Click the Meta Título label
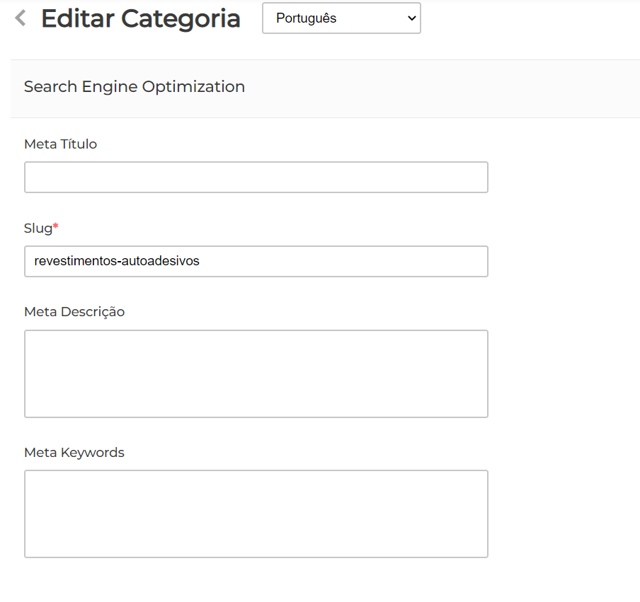This screenshot has width=640, height=602. [60, 144]
